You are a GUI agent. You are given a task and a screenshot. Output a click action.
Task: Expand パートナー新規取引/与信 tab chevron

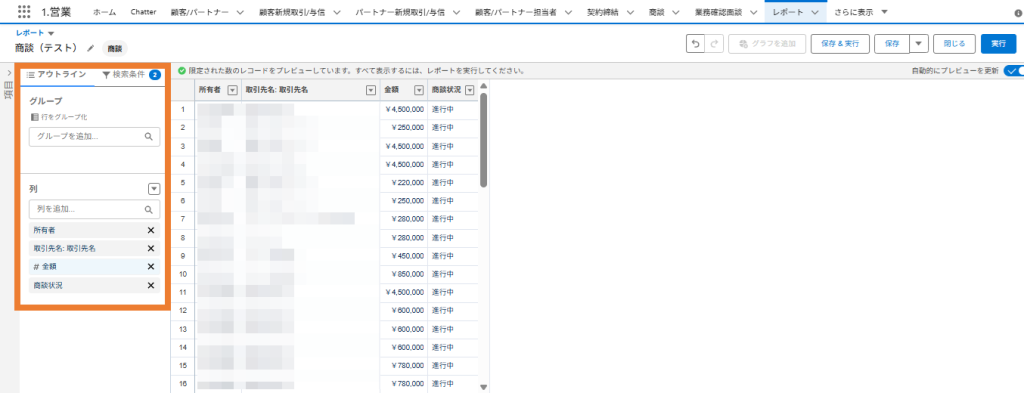[x=456, y=12]
